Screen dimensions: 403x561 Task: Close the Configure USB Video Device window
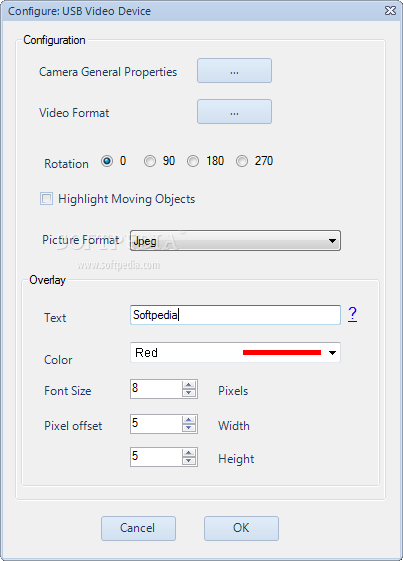(x=390, y=10)
